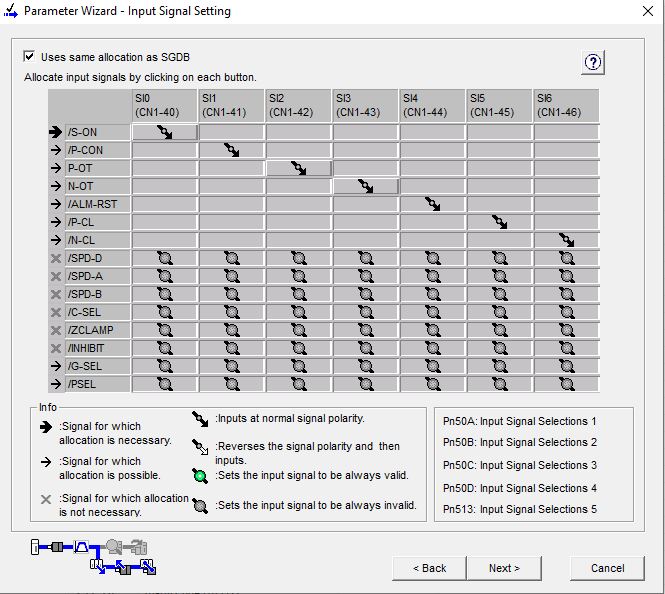Click the wizard progress diagram
The height and width of the screenshot is (594, 665).
tap(94, 557)
